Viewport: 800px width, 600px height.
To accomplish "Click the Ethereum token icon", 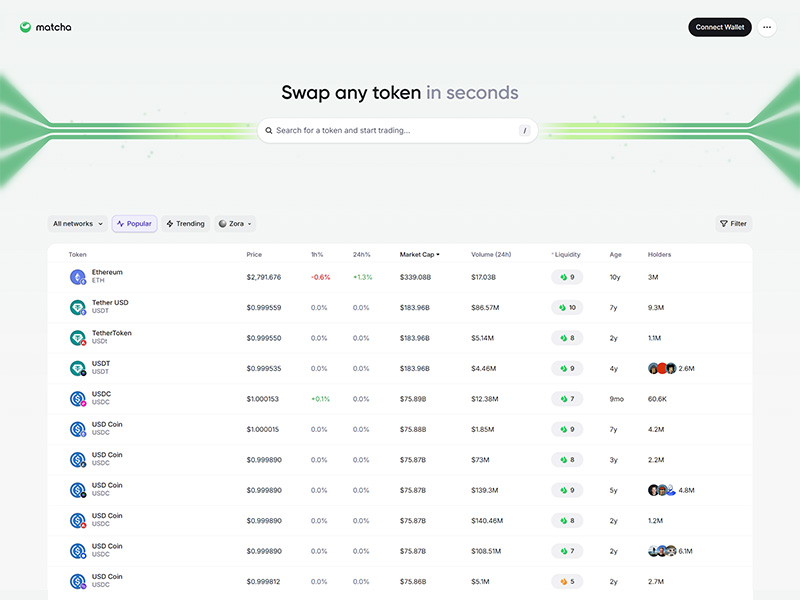I will 78,277.
